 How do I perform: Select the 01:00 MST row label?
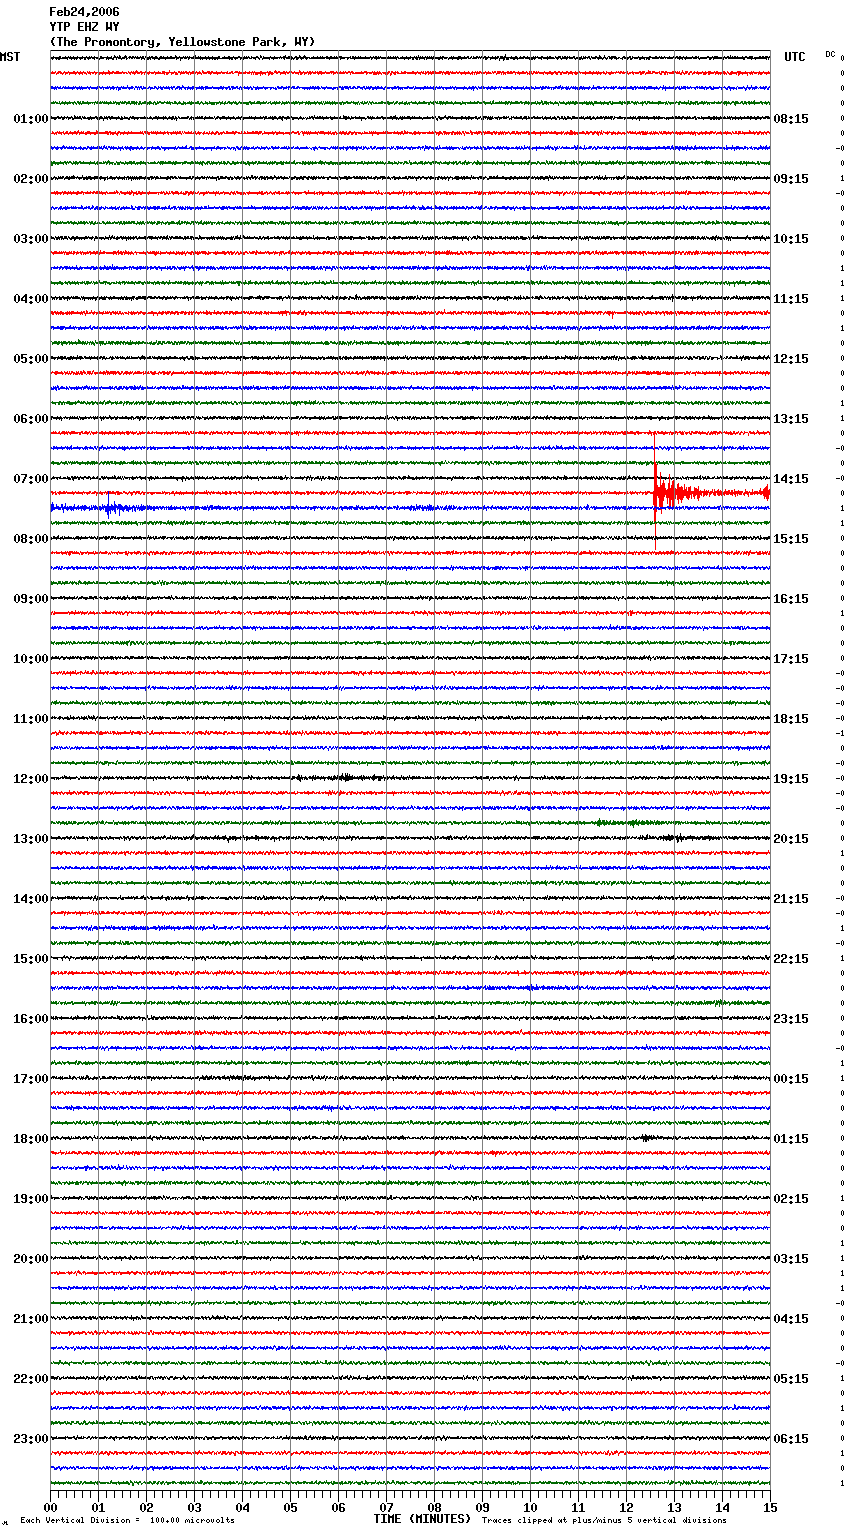tap(30, 119)
